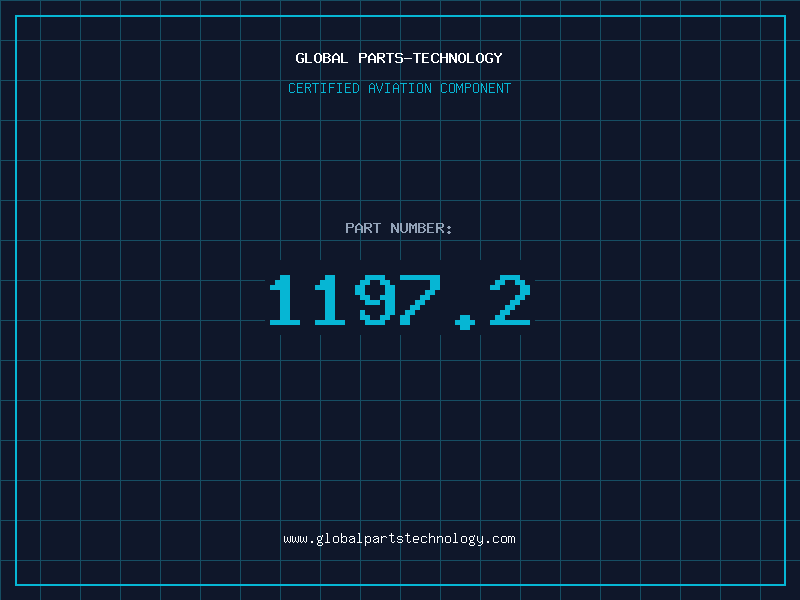Select the large part number 1197.2

pos(399,300)
